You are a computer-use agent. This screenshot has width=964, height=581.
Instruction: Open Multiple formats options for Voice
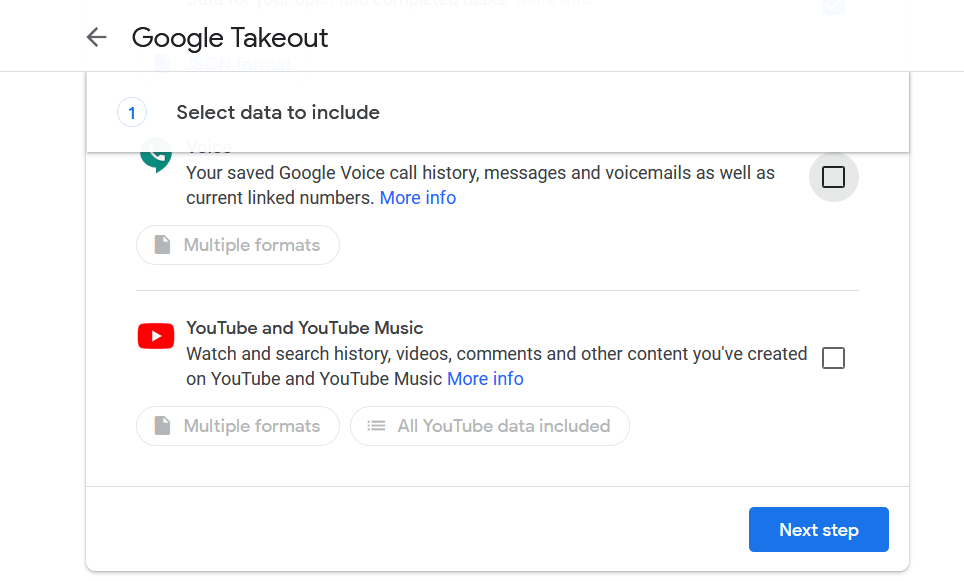point(237,244)
